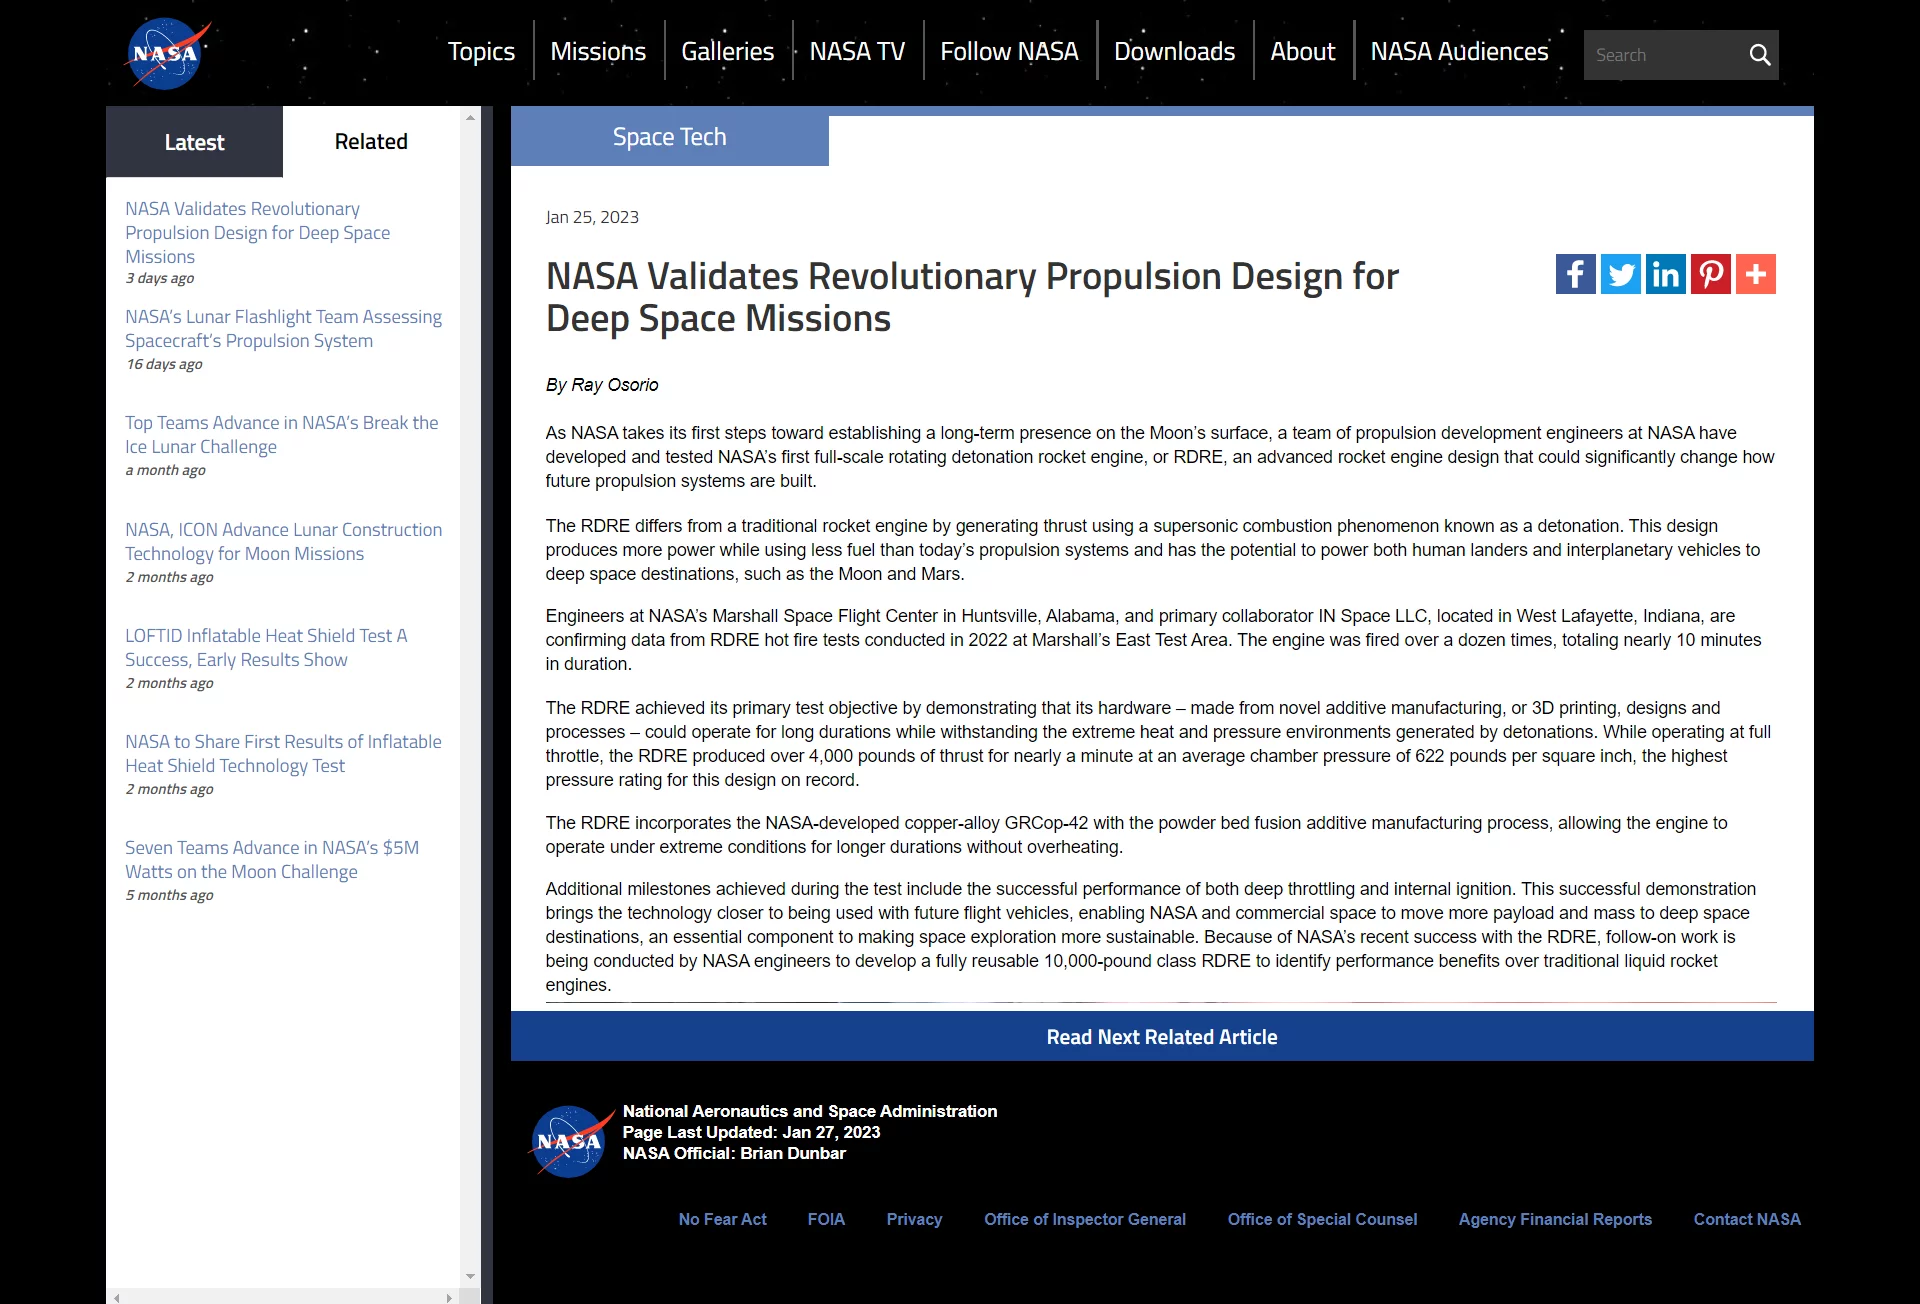The width and height of the screenshot is (1920, 1304).
Task: Open Lunar Flashlight Team article link
Action: 283,328
